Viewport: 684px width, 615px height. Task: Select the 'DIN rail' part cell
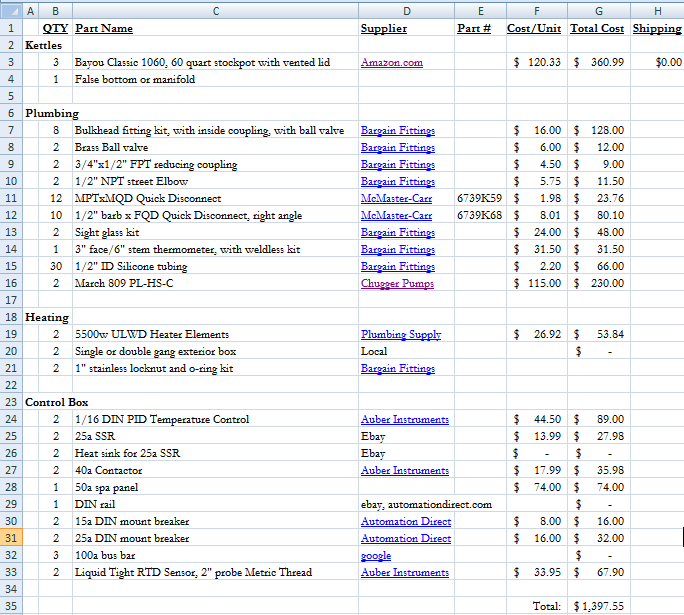[x=215, y=505]
